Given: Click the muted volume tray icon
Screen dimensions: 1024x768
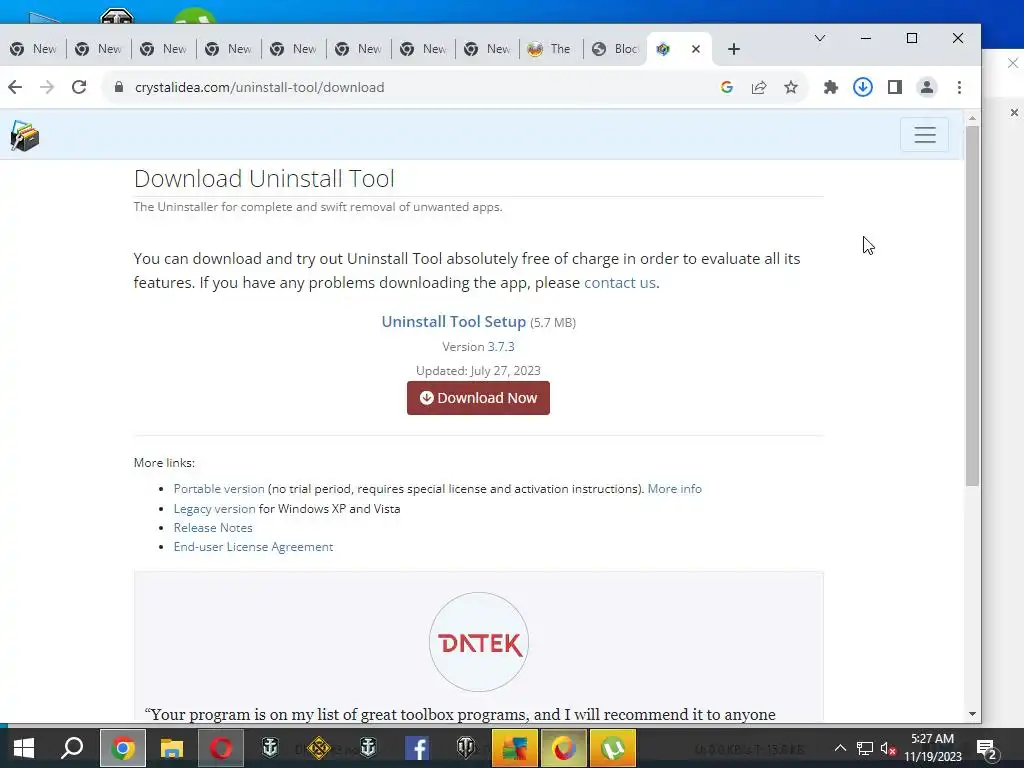Looking at the screenshot, I should pos(888,748).
